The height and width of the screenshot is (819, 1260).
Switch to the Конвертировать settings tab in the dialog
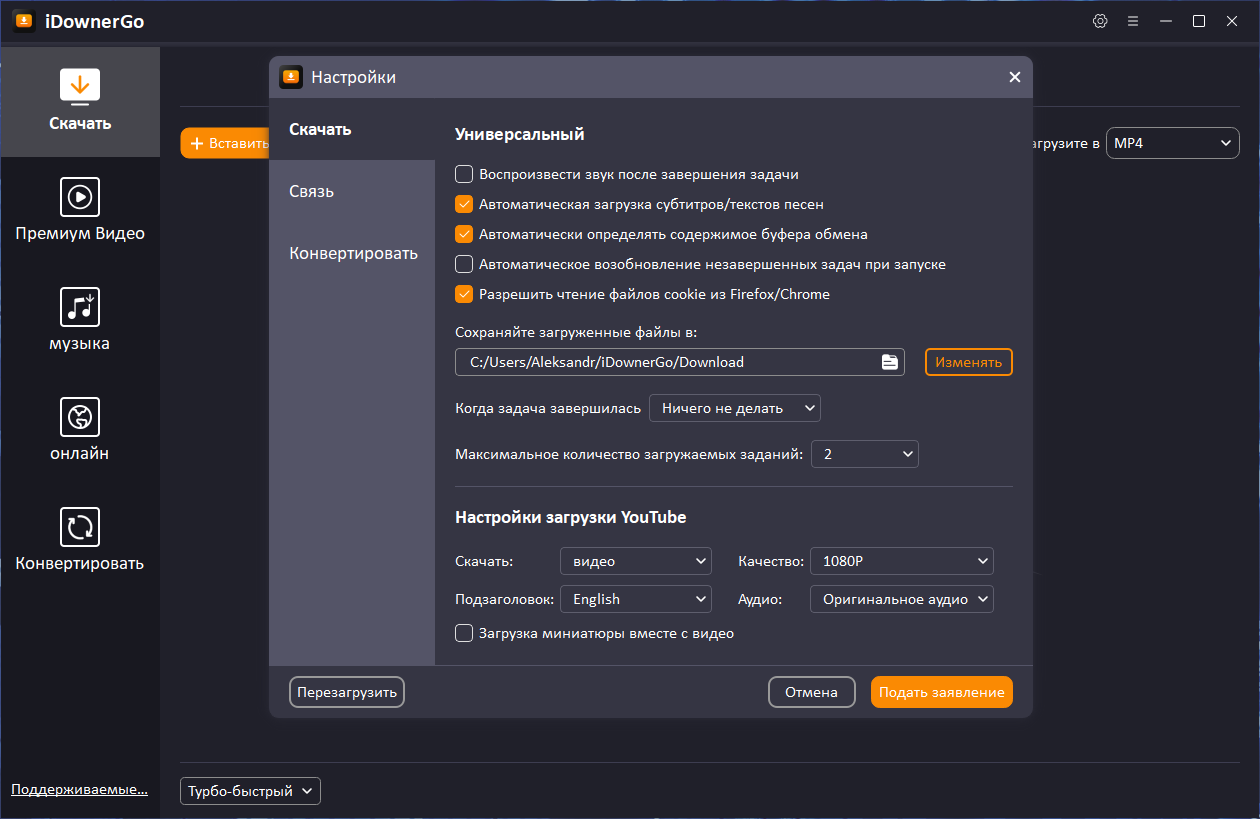click(x=353, y=253)
